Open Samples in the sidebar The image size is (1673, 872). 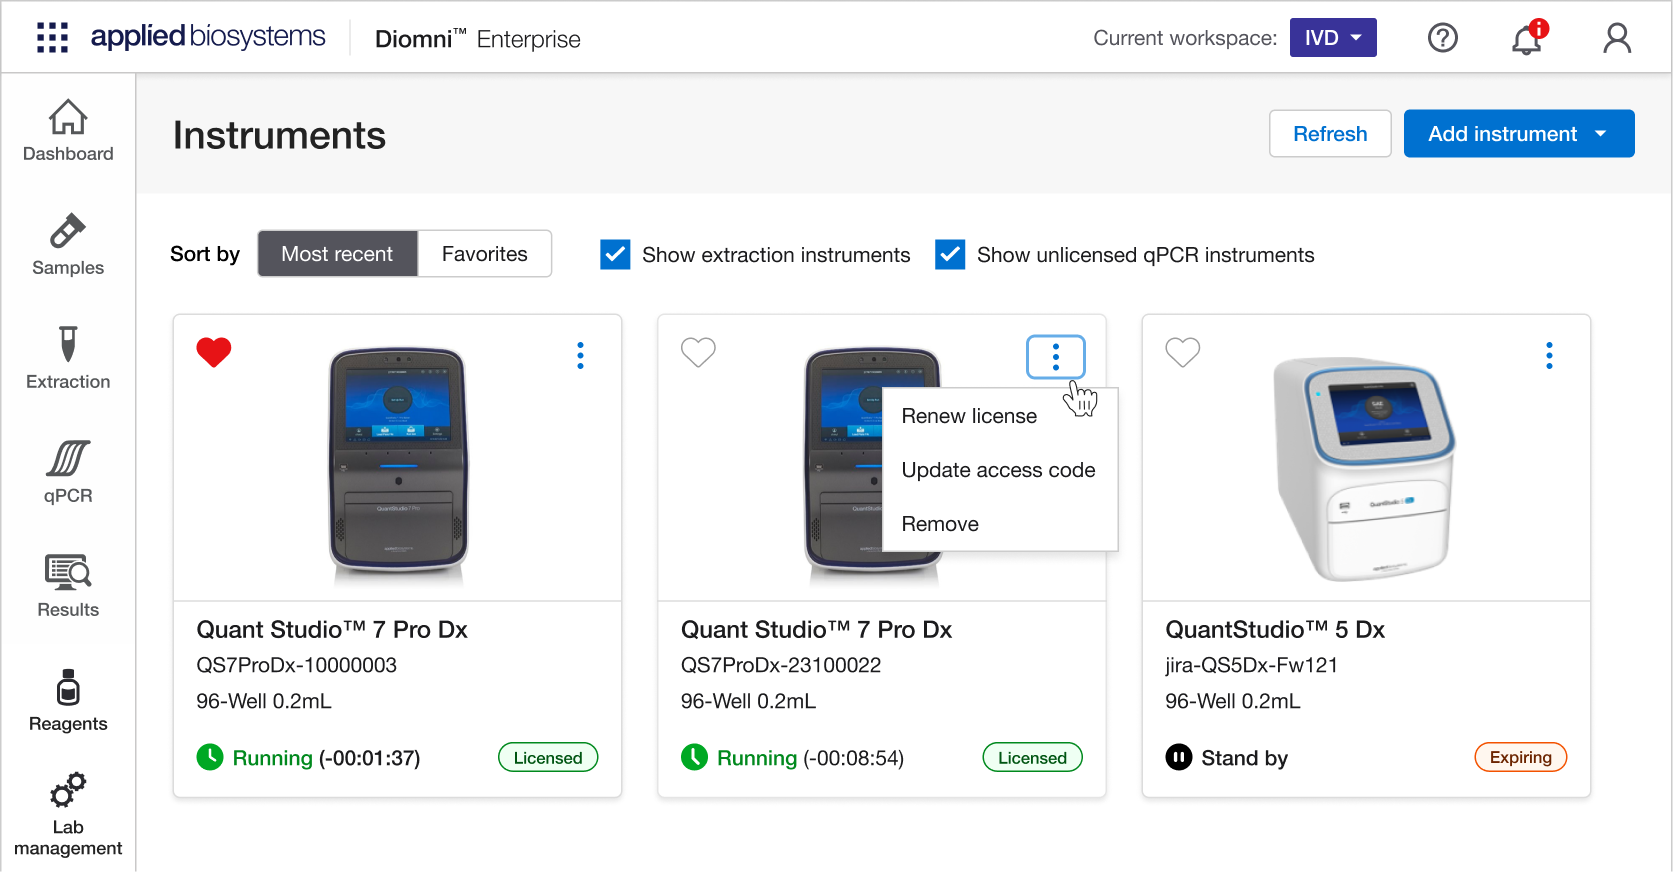click(68, 245)
